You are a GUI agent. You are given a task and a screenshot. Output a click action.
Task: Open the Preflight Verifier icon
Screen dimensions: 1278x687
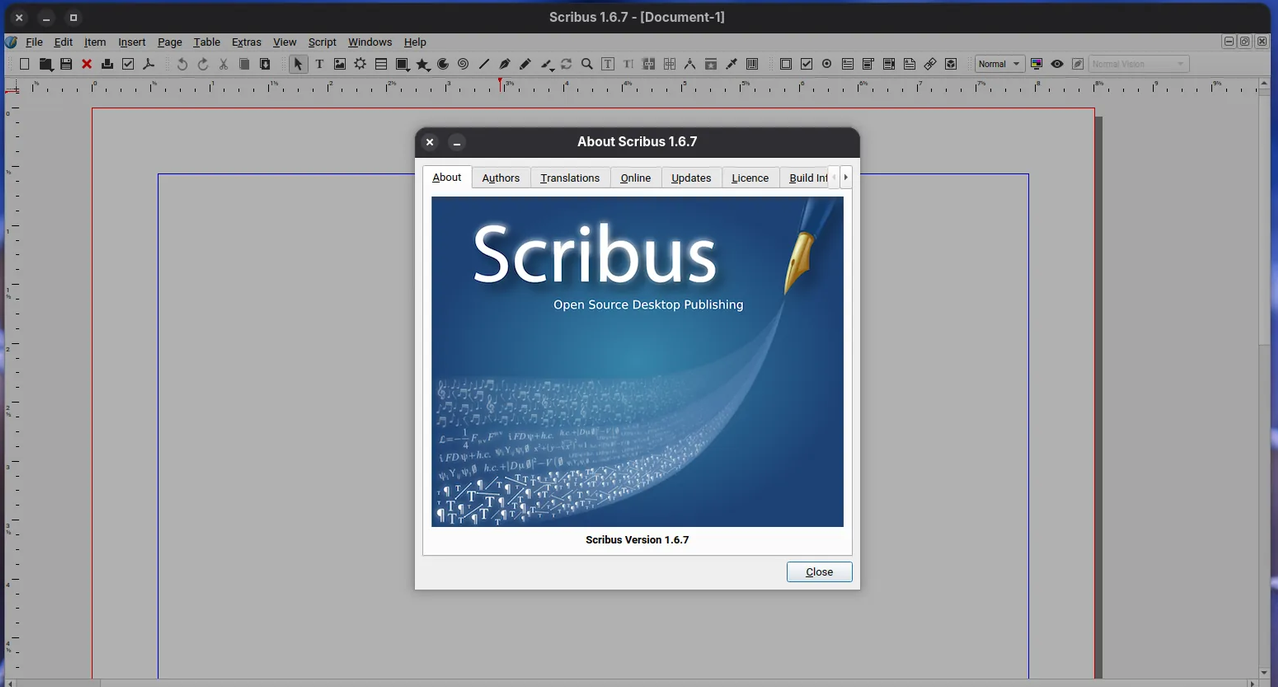128,64
